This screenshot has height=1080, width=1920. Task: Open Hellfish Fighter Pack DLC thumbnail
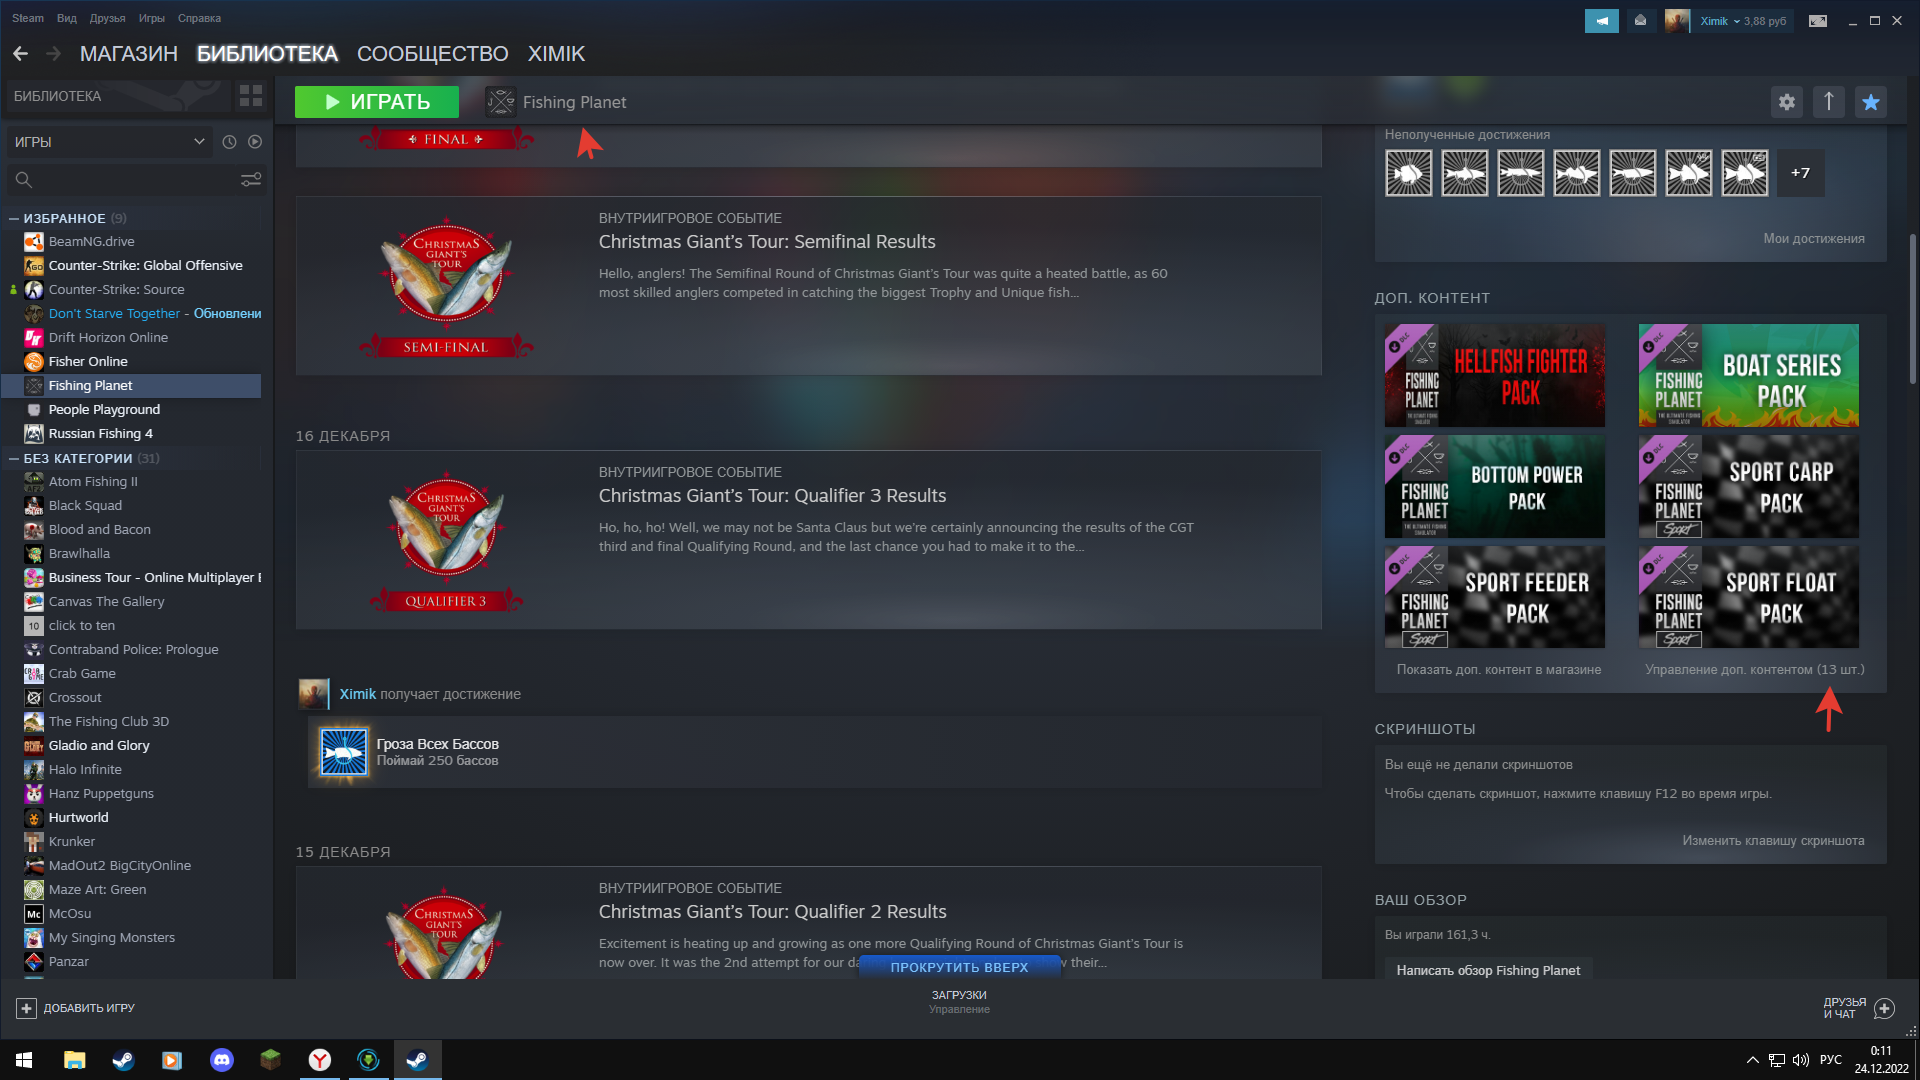coord(1495,376)
